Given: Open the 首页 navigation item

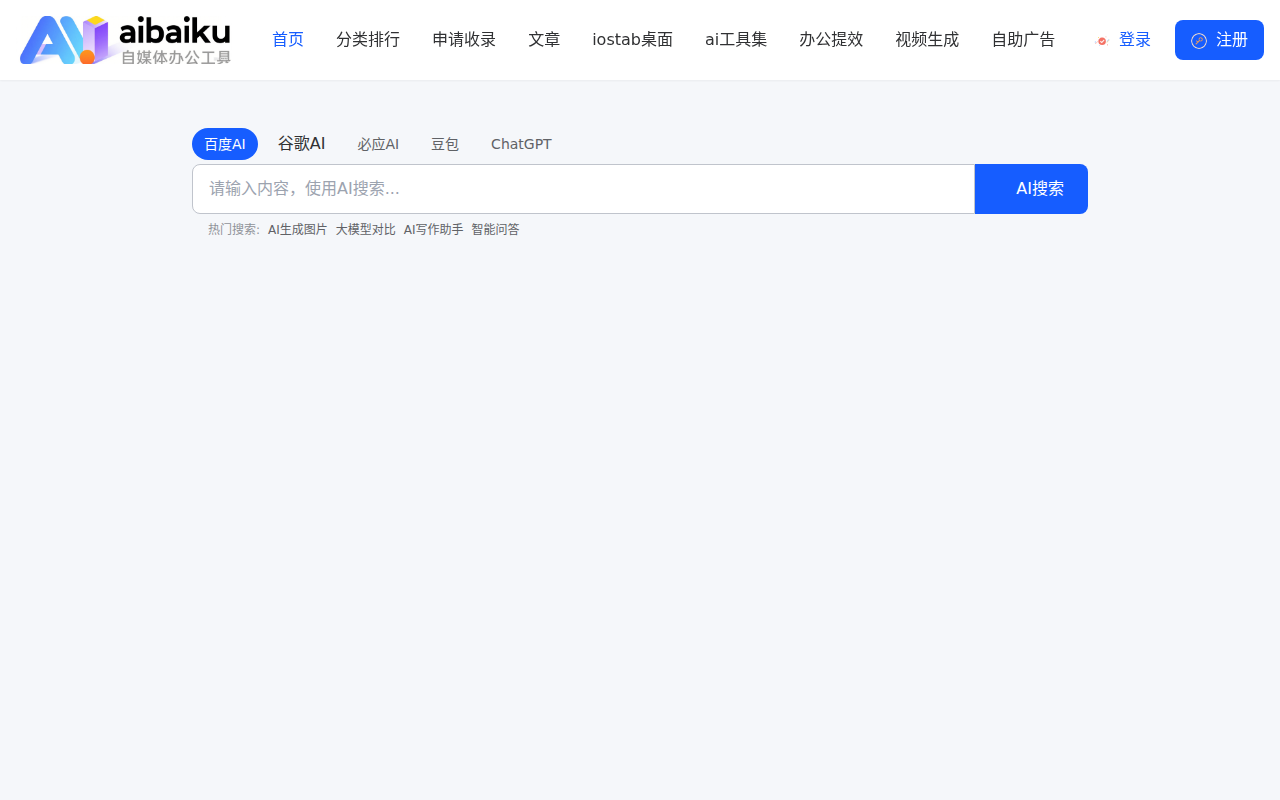Looking at the screenshot, I should (x=287, y=39).
